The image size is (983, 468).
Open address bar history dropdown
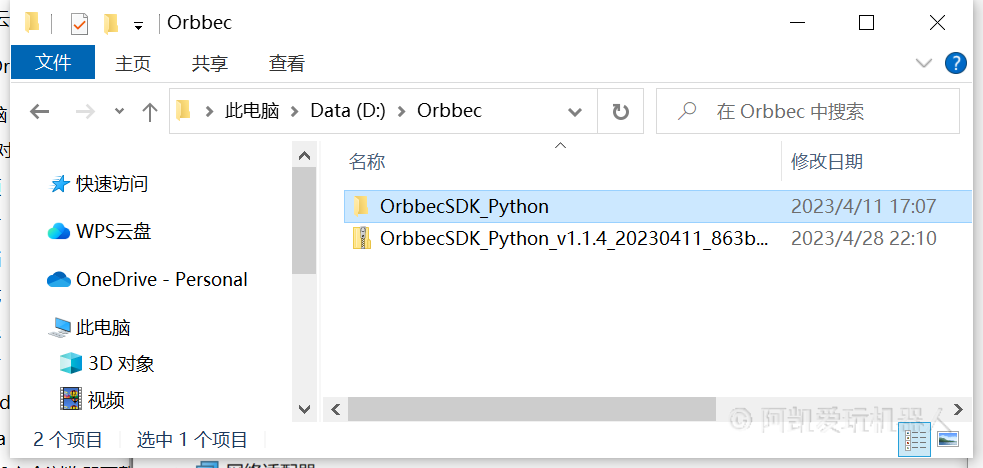coord(574,112)
